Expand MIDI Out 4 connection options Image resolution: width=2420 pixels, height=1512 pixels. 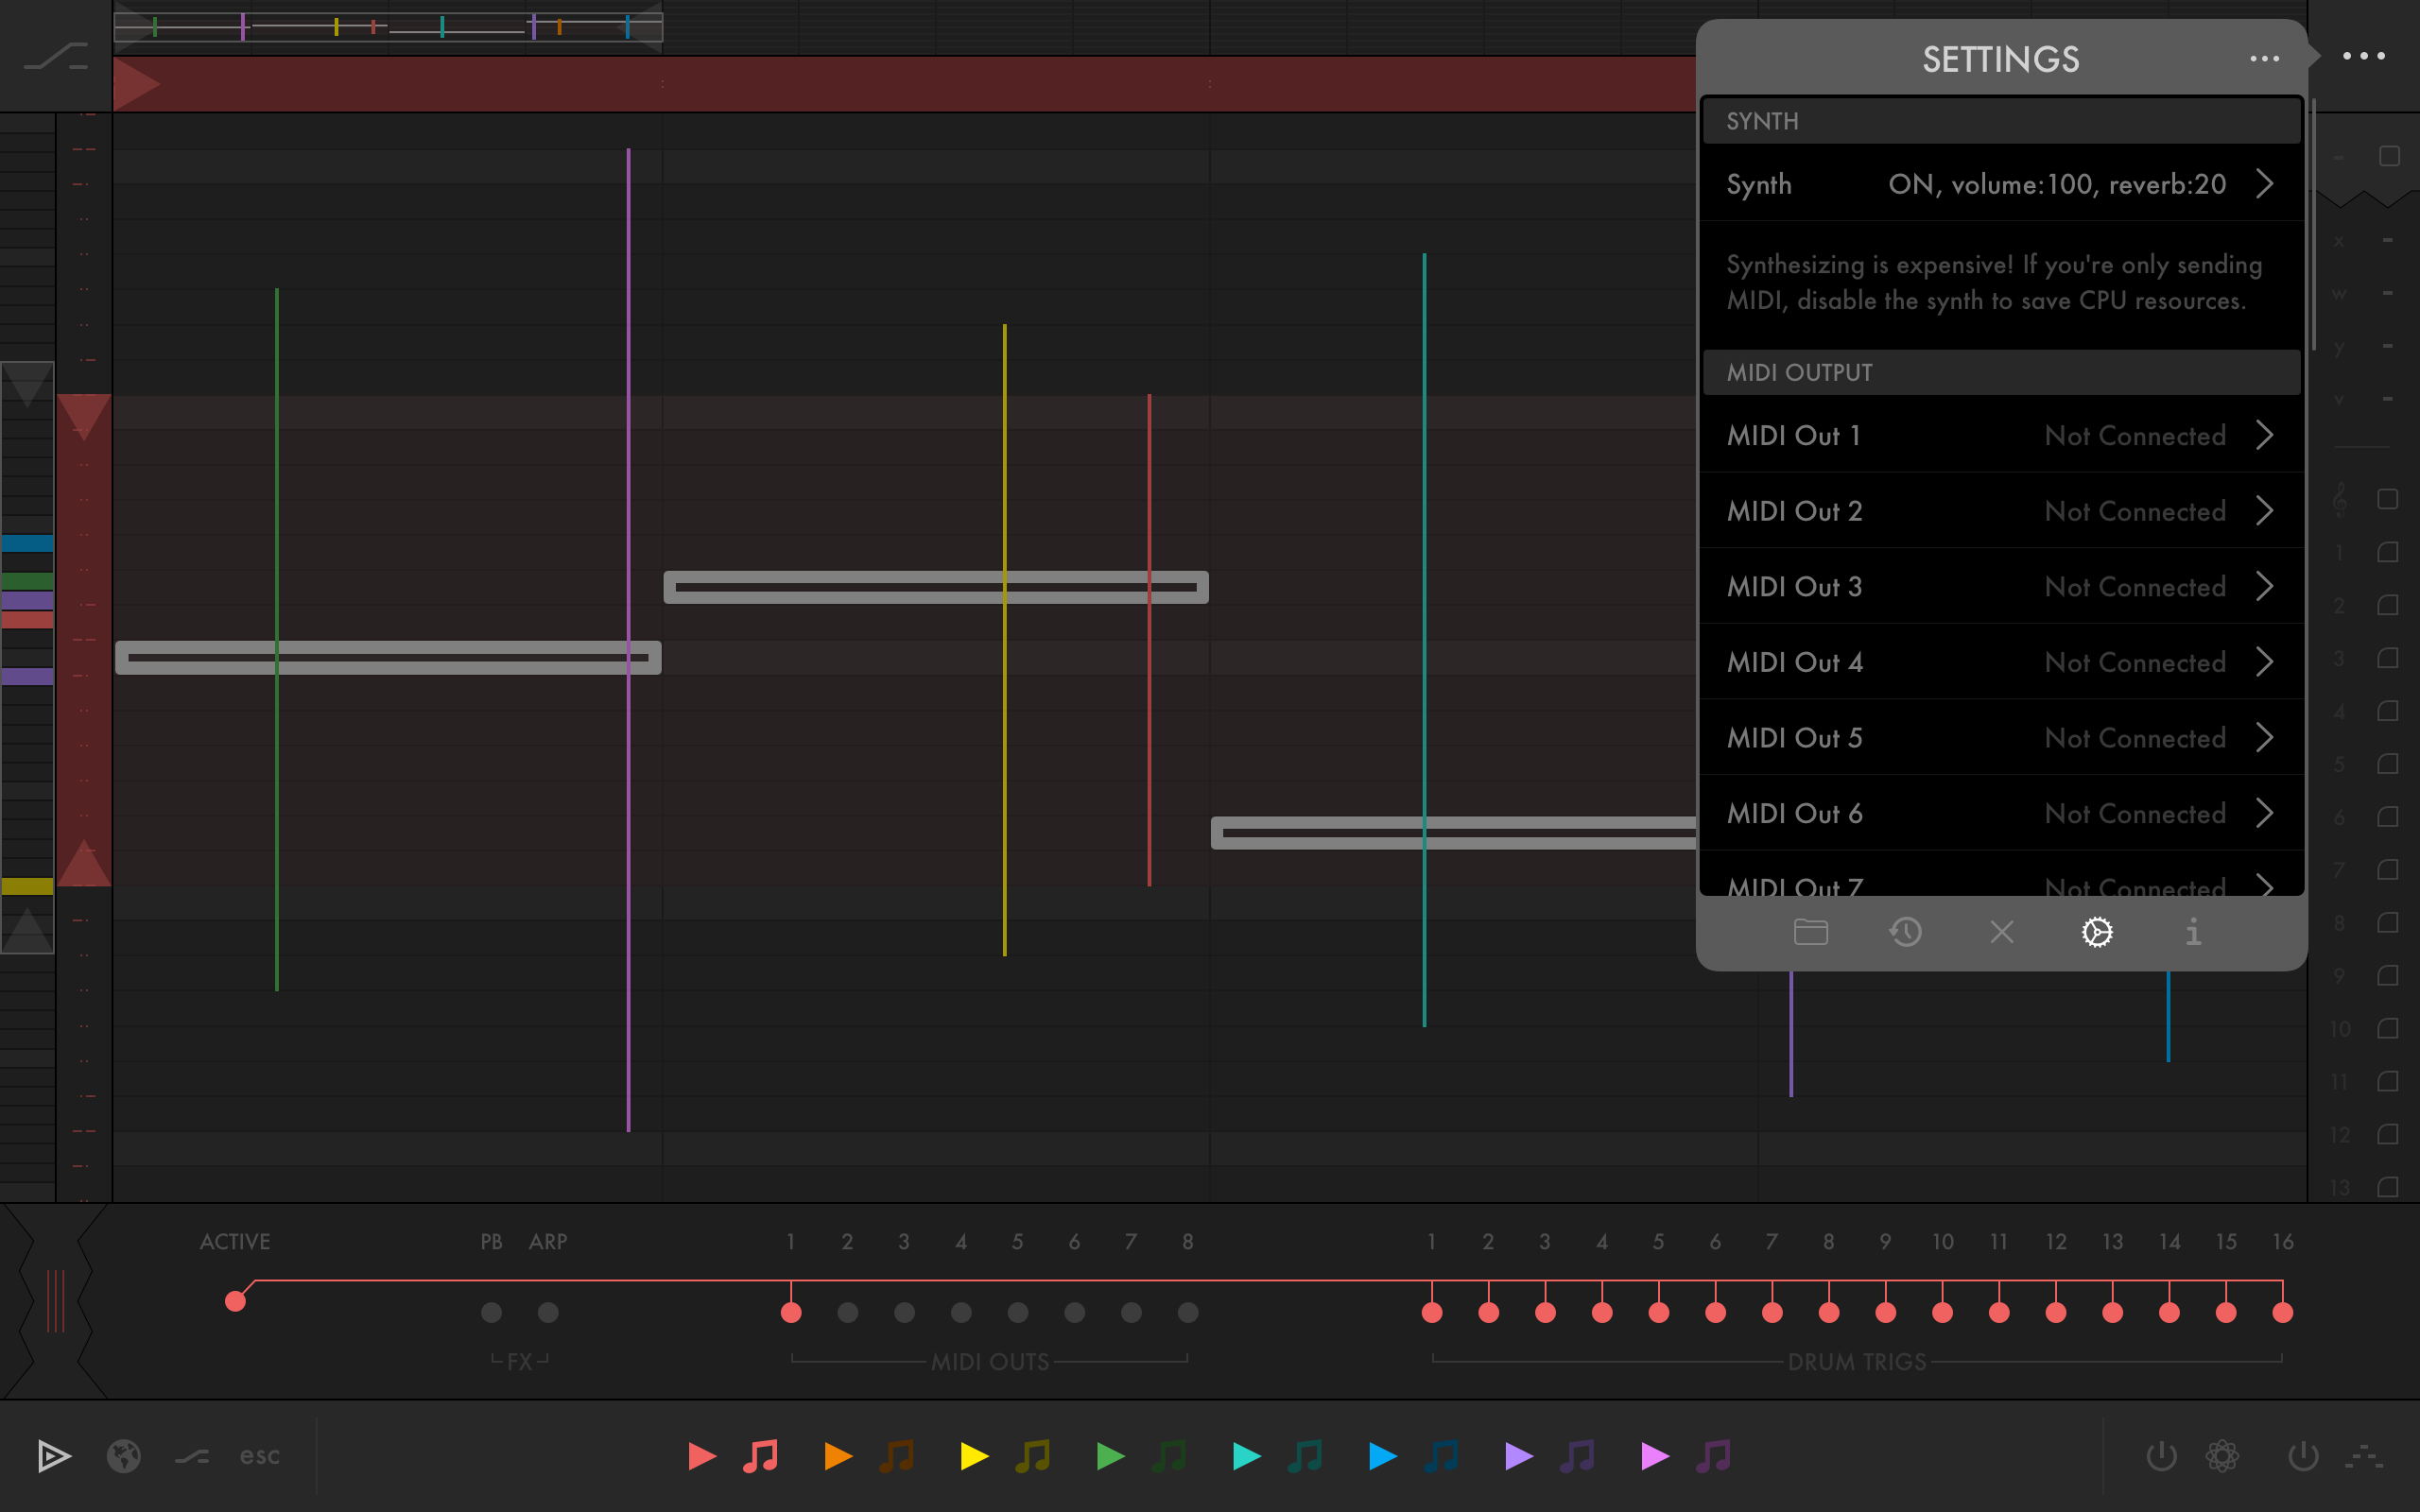pyautogui.click(x=2265, y=662)
